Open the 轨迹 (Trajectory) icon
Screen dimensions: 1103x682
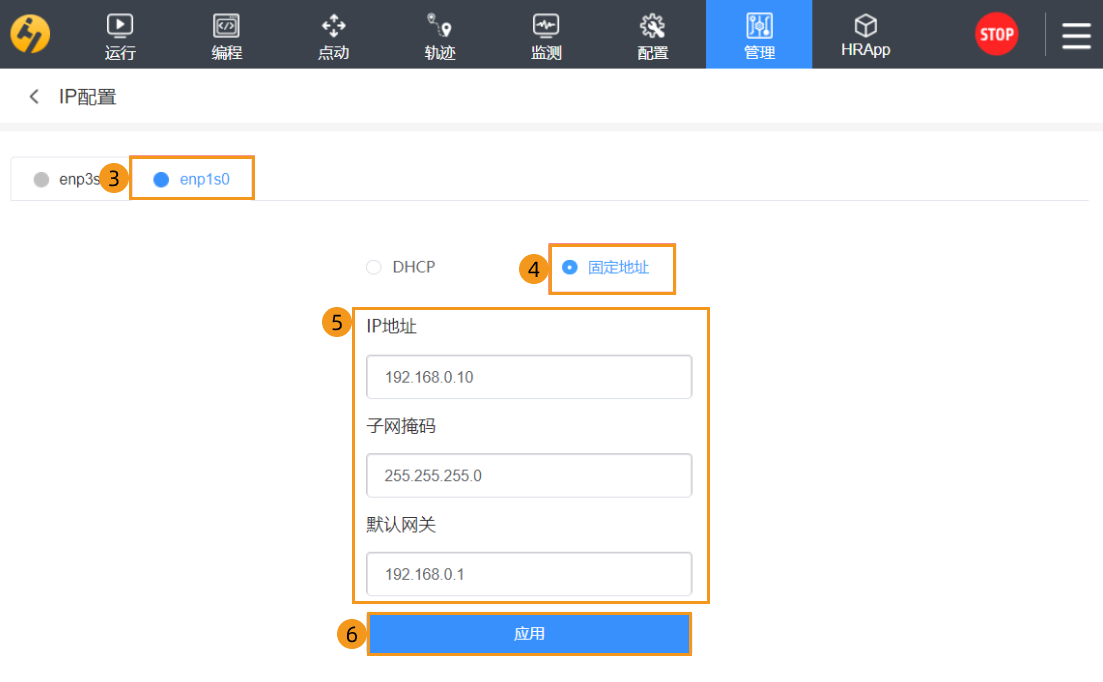click(440, 26)
